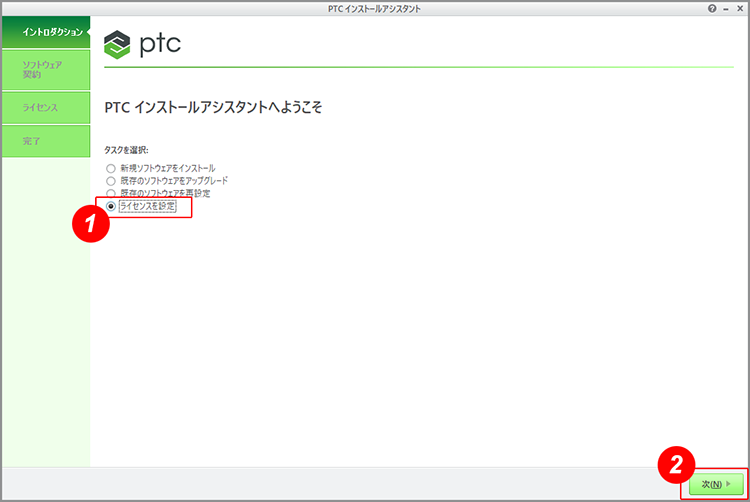The image size is (750, 502).
Task: Choose 既存のソフトウェアをアップグレード radio option
Action: [111, 181]
